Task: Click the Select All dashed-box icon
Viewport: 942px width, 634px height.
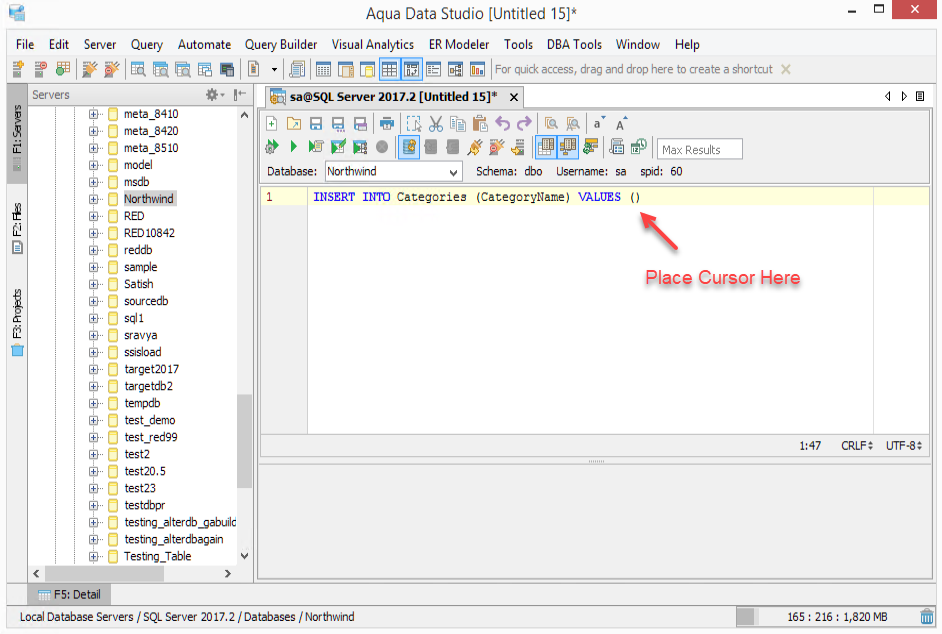Action: [413, 124]
